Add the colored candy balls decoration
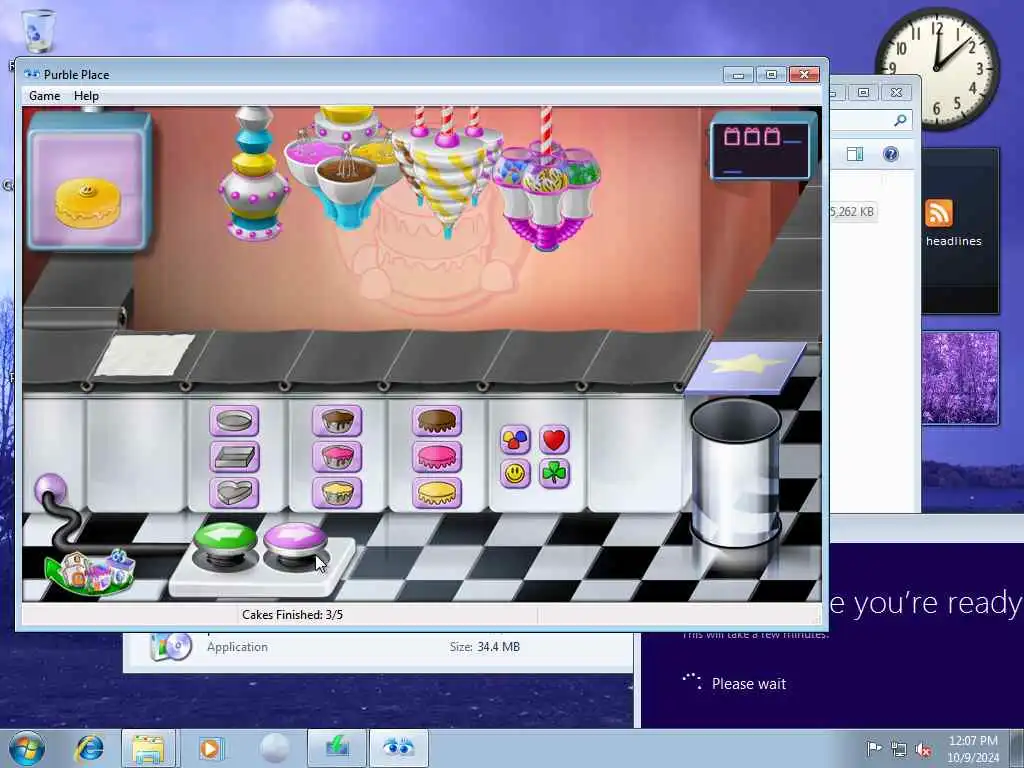1024x768 pixels. pos(515,440)
